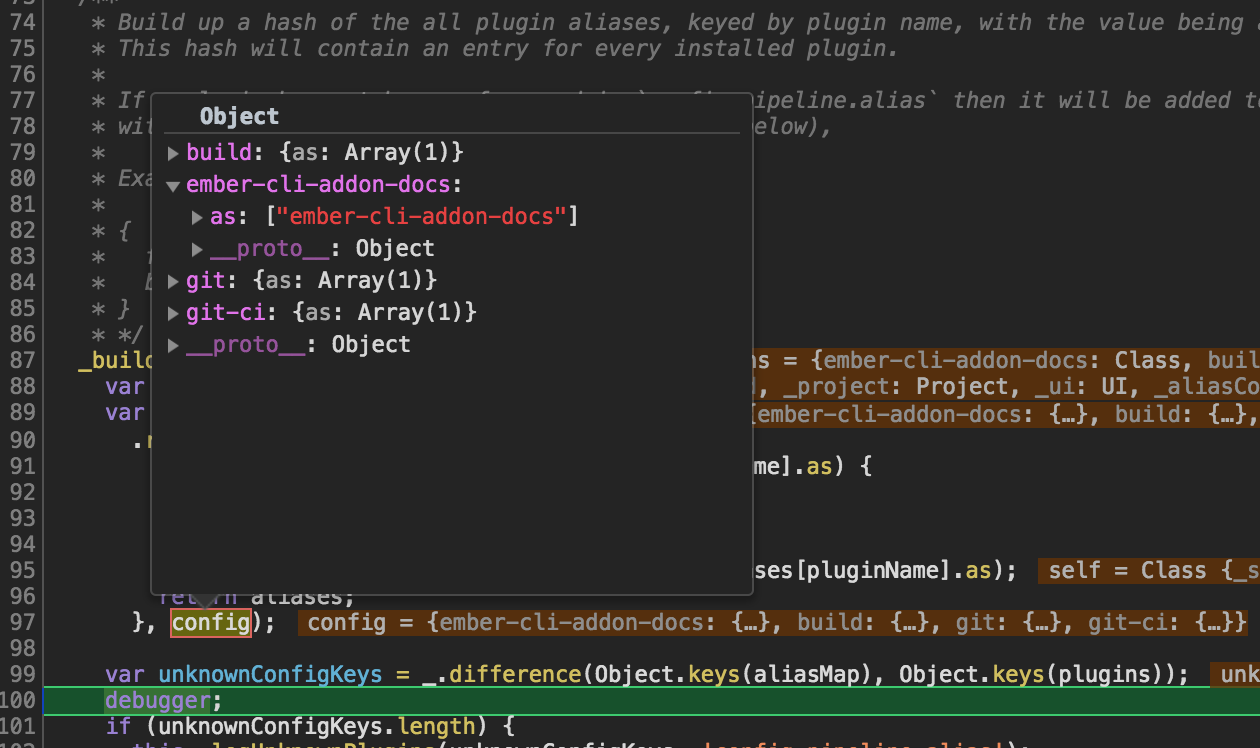Click the self = Class inline annotation
The image size is (1260, 748).
pyautogui.click(x=1148, y=571)
